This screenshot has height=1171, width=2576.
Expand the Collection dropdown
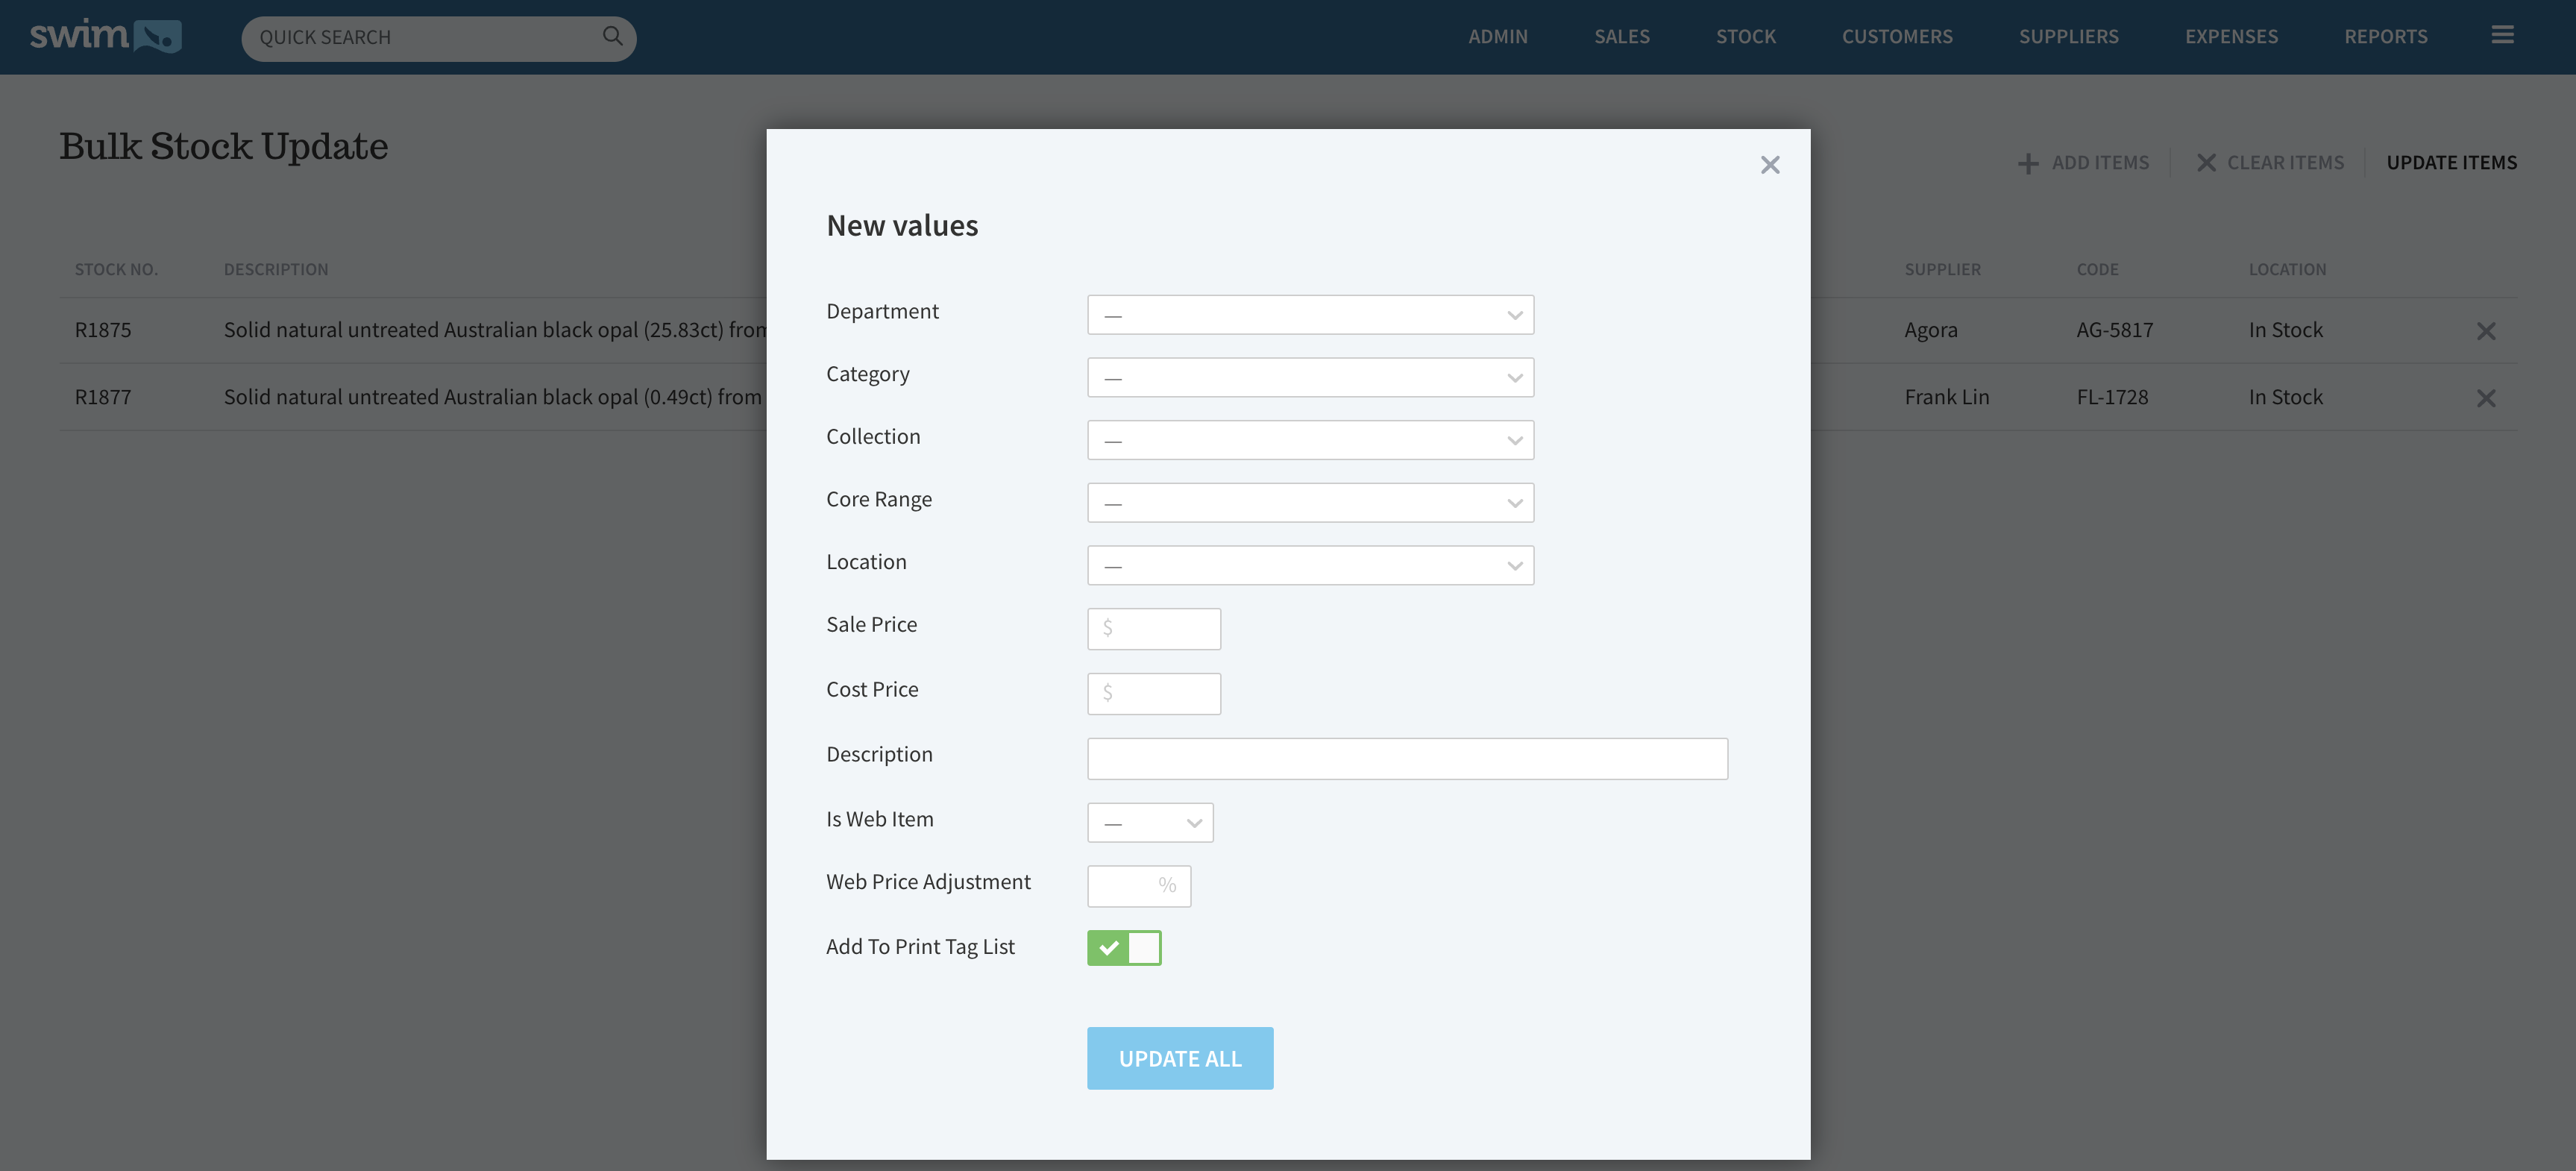click(x=1310, y=440)
